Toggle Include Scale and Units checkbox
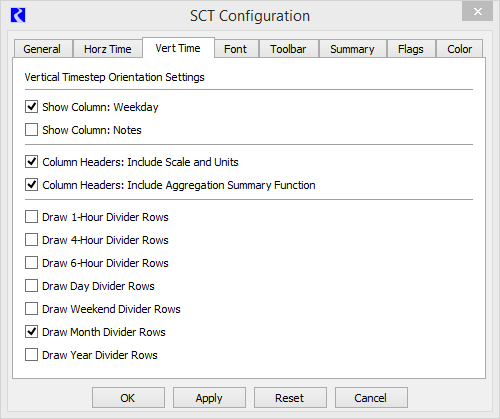500x419 pixels. tap(31, 162)
